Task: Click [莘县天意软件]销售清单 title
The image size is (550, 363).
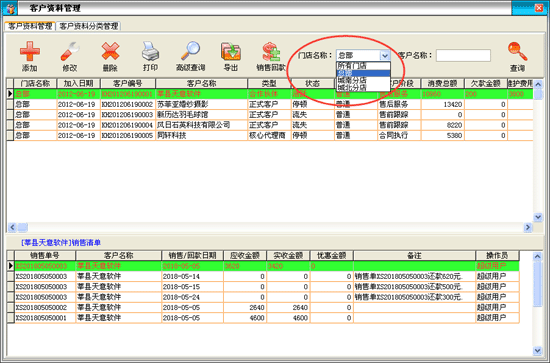Action: coord(60,243)
